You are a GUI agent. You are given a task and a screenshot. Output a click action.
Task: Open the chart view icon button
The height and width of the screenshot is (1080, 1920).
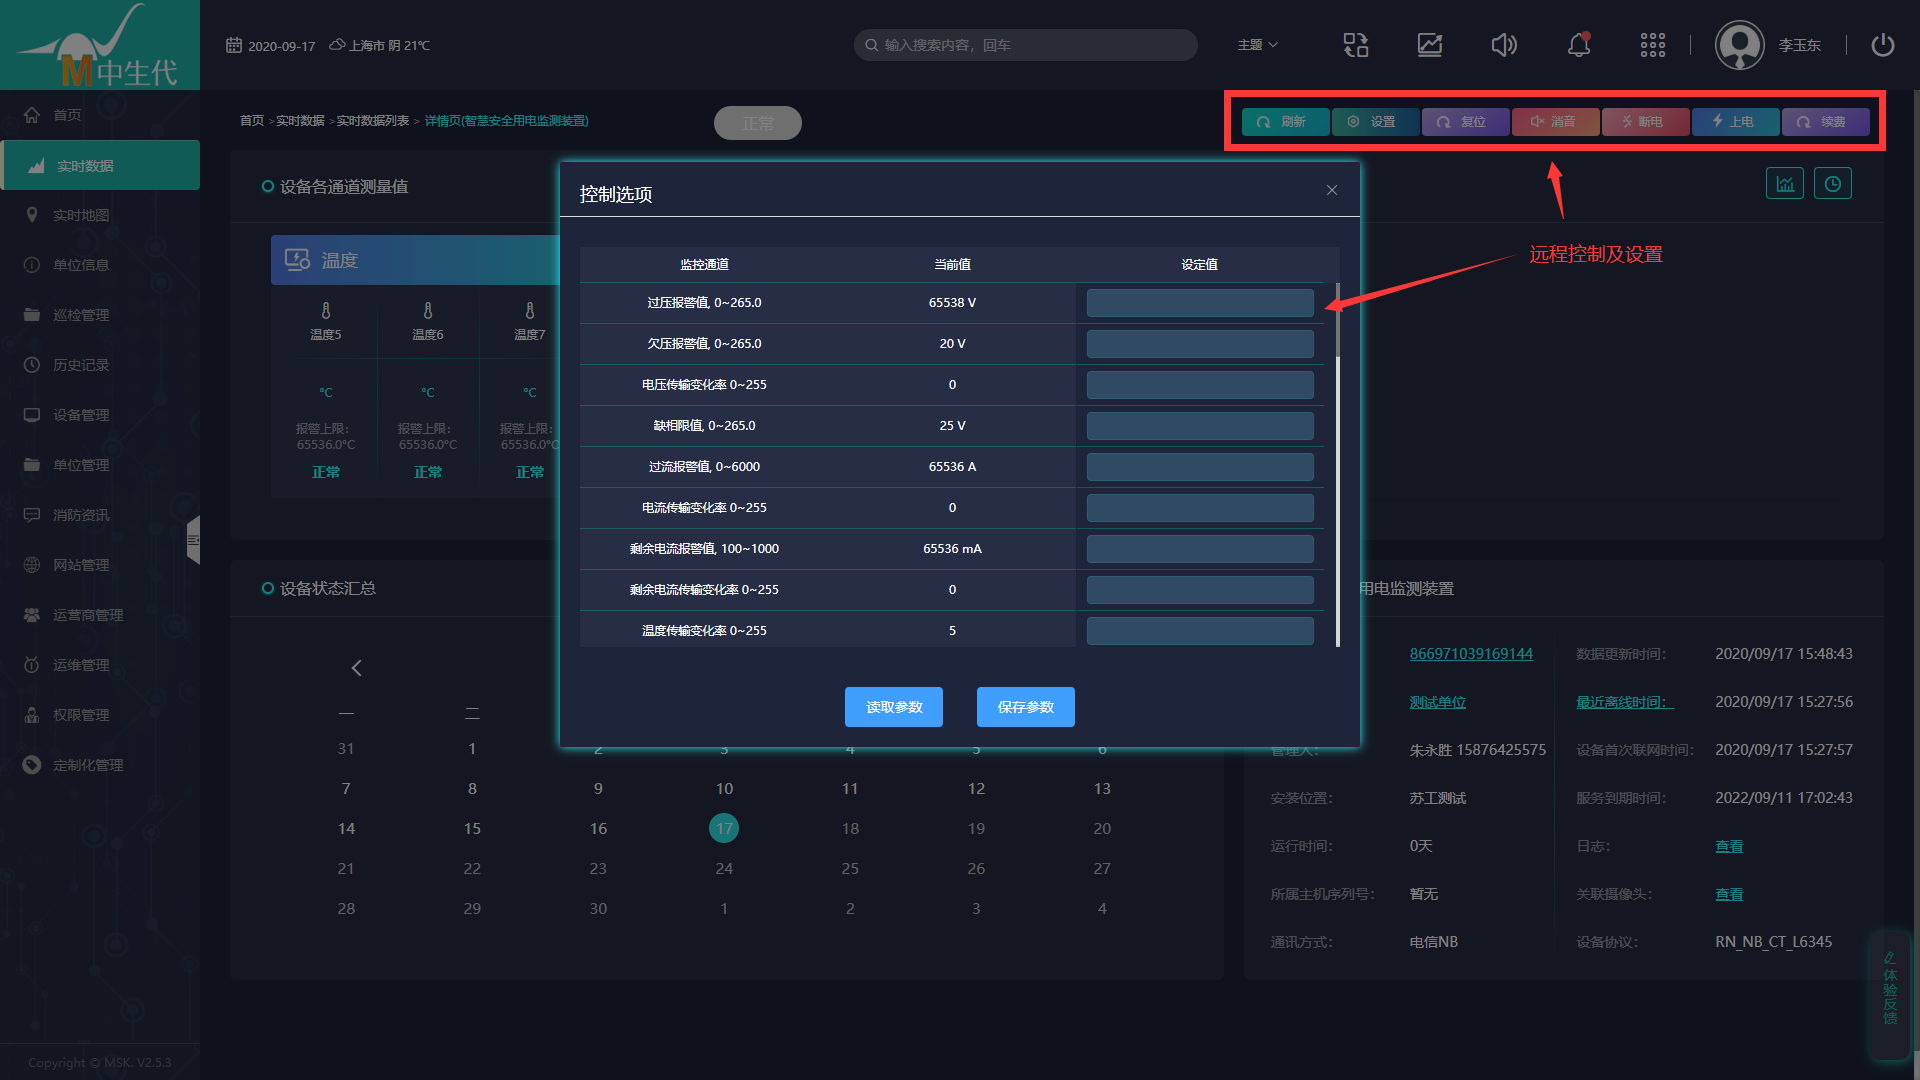pos(1785,184)
